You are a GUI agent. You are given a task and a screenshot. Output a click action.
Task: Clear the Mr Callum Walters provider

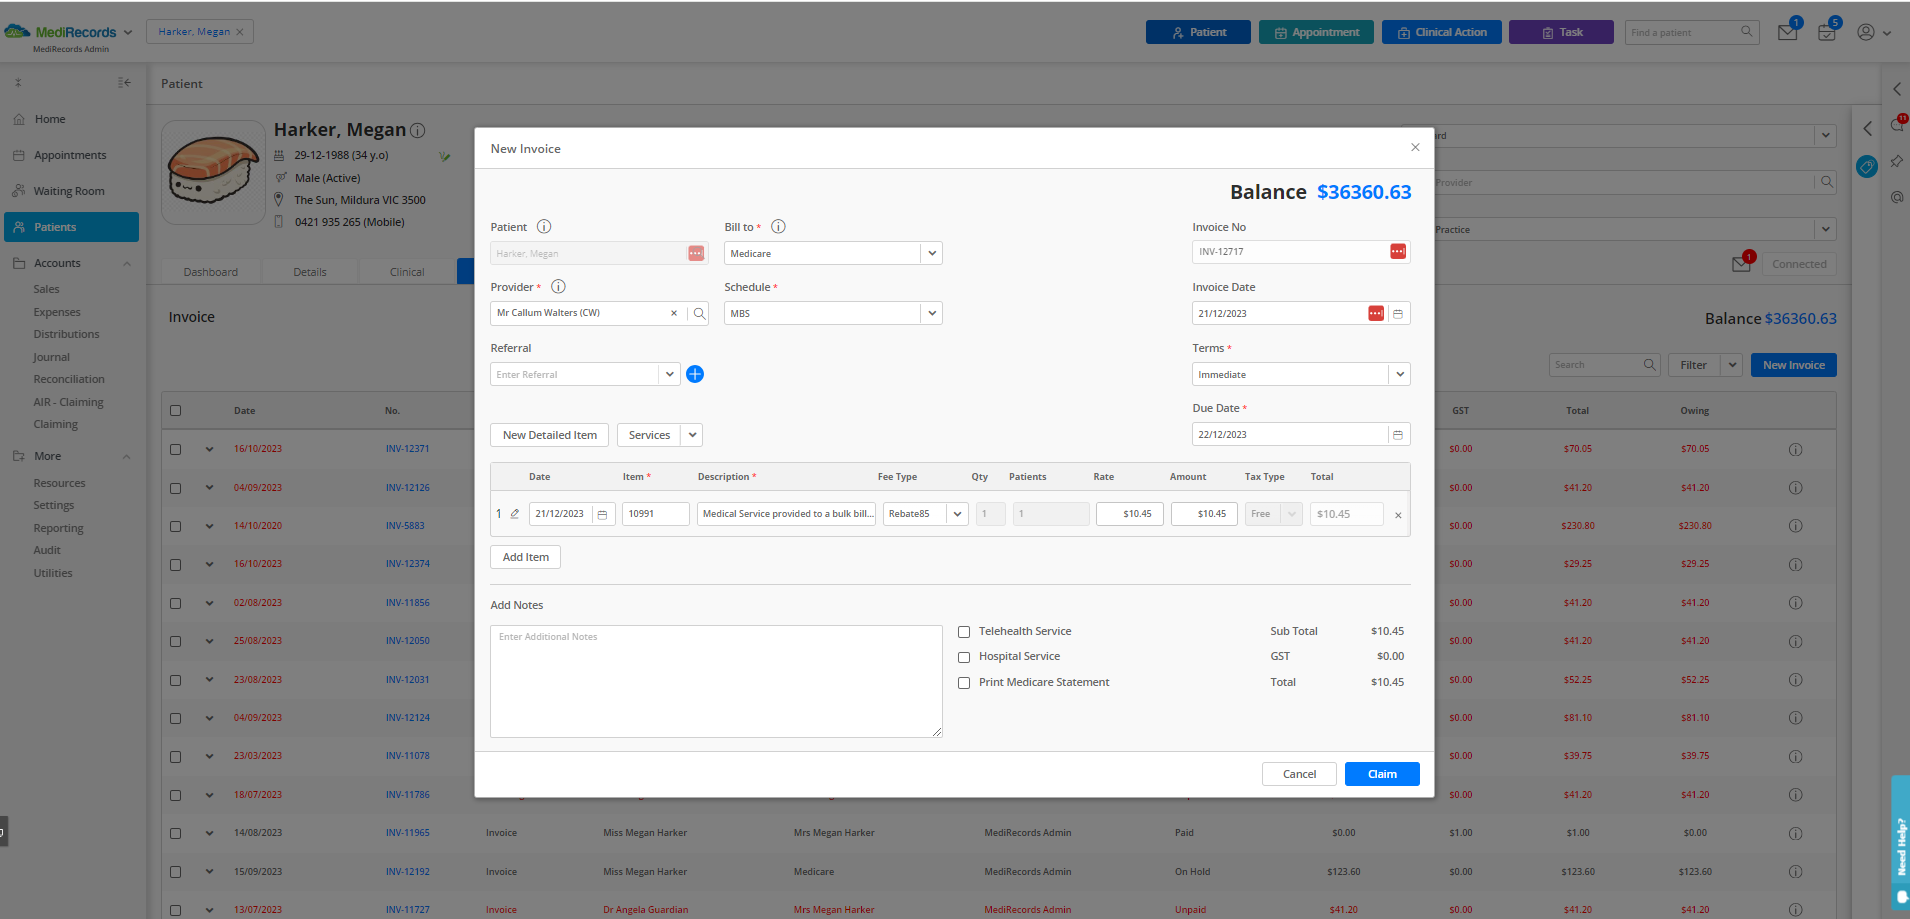674,314
